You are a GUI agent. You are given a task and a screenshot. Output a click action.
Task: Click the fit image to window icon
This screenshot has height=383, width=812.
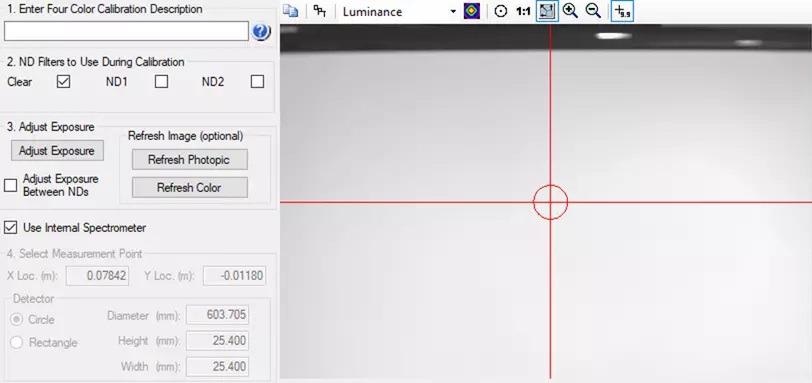(547, 11)
